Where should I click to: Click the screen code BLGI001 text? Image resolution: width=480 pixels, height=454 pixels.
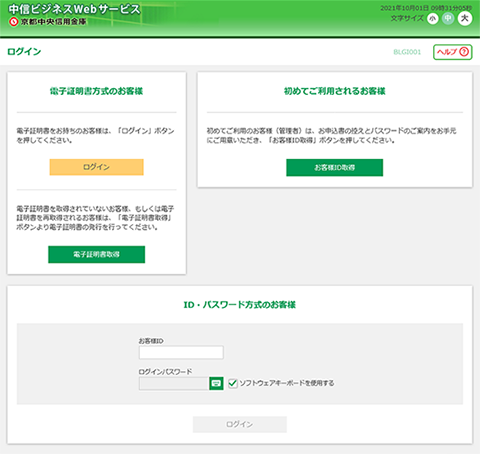pyautogui.click(x=407, y=52)
